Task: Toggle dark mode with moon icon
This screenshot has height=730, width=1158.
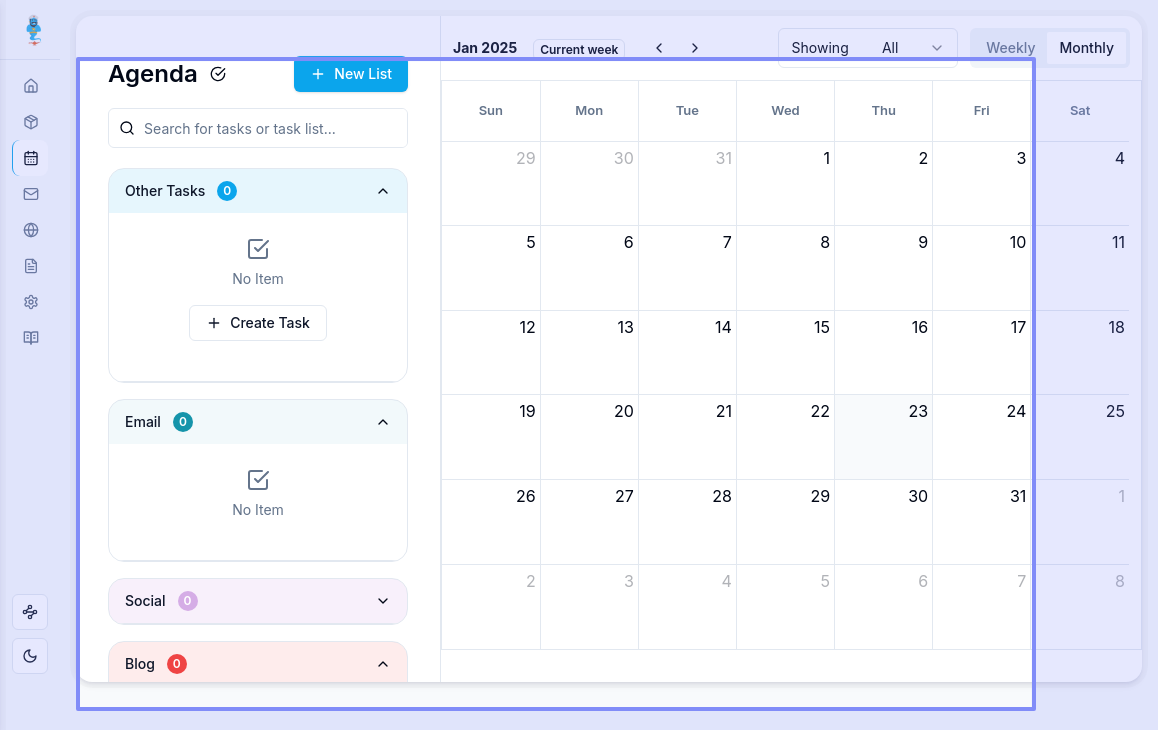Action: 30,656
